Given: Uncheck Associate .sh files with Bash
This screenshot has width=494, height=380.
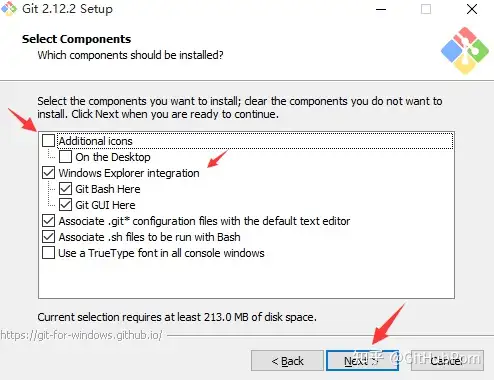Looking at the screenshot, I should pyautogui.click(x=49, y=237).
